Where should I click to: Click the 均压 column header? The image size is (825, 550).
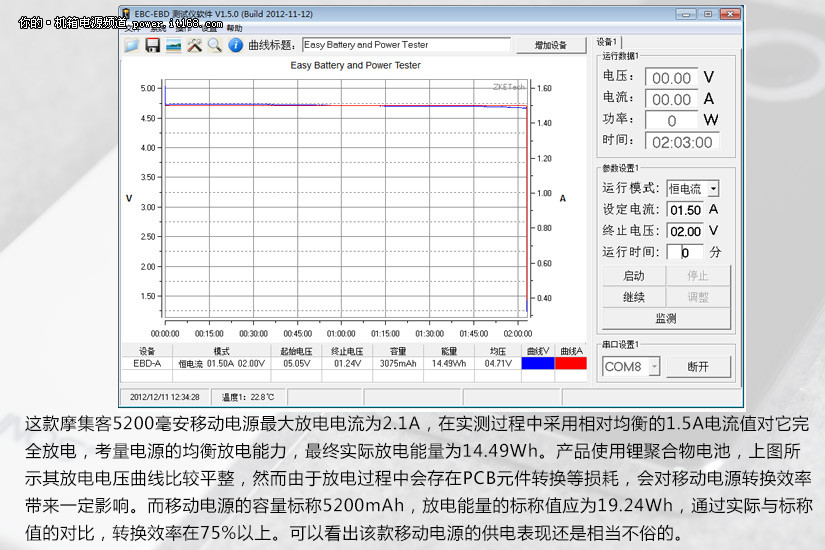click(x=498, y=351)
